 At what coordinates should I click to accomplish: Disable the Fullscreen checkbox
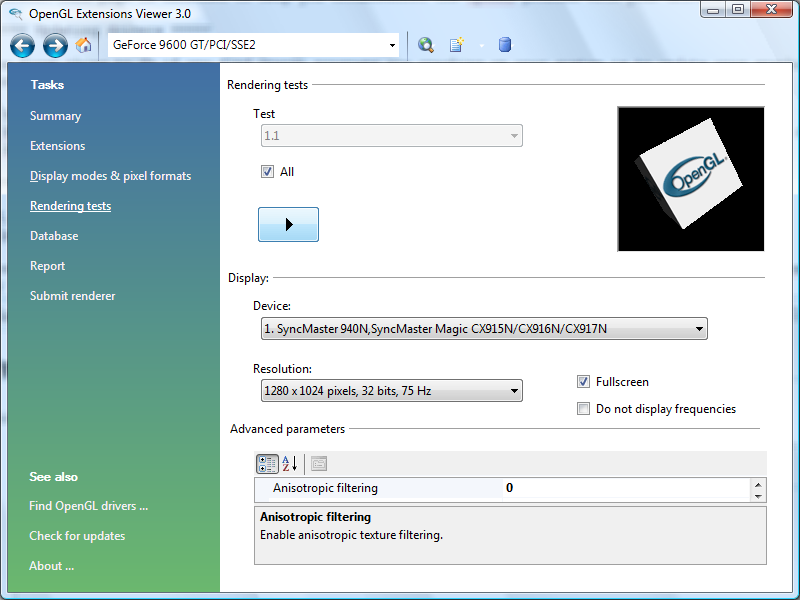tap(584, 382)
